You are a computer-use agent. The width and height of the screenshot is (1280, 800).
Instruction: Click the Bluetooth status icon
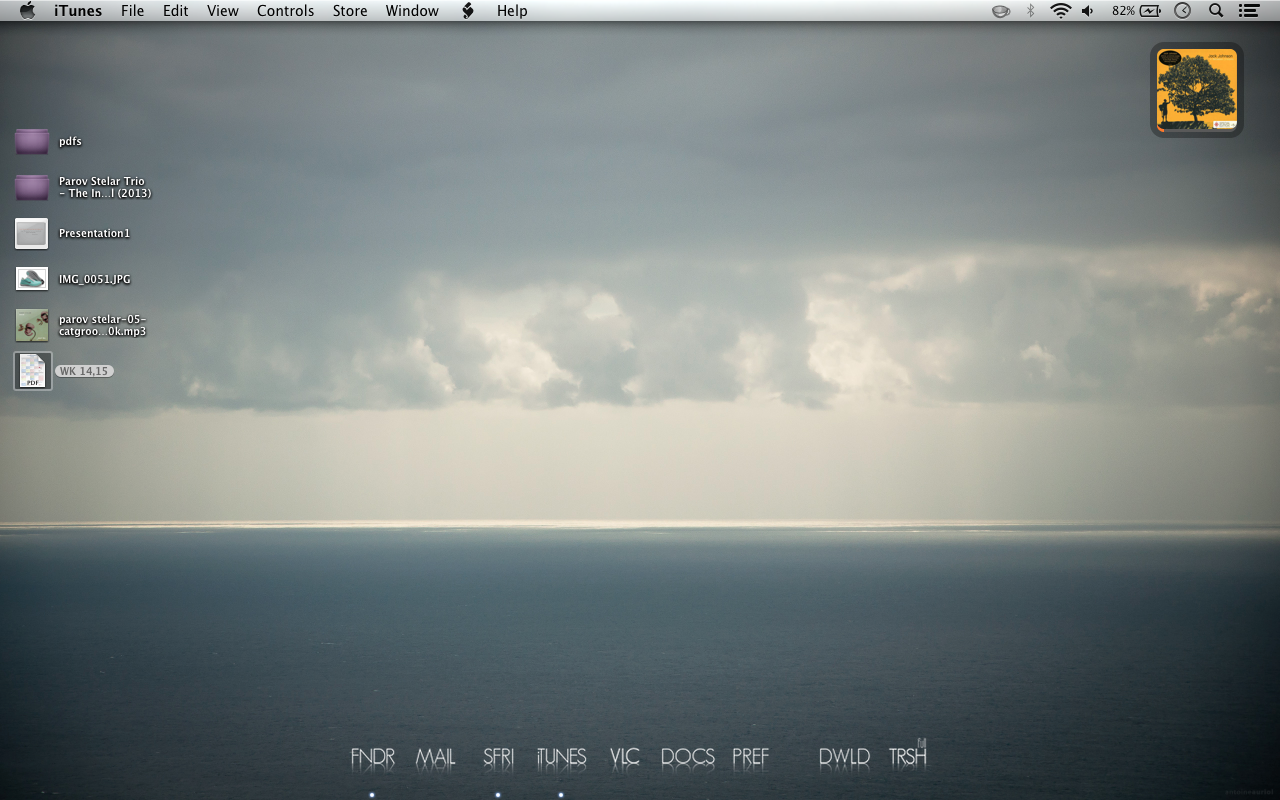1031,11
